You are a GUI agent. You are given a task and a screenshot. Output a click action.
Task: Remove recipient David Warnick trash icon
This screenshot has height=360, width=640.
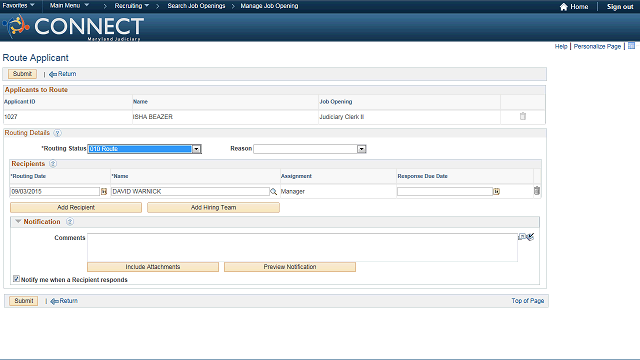(537, 191)
